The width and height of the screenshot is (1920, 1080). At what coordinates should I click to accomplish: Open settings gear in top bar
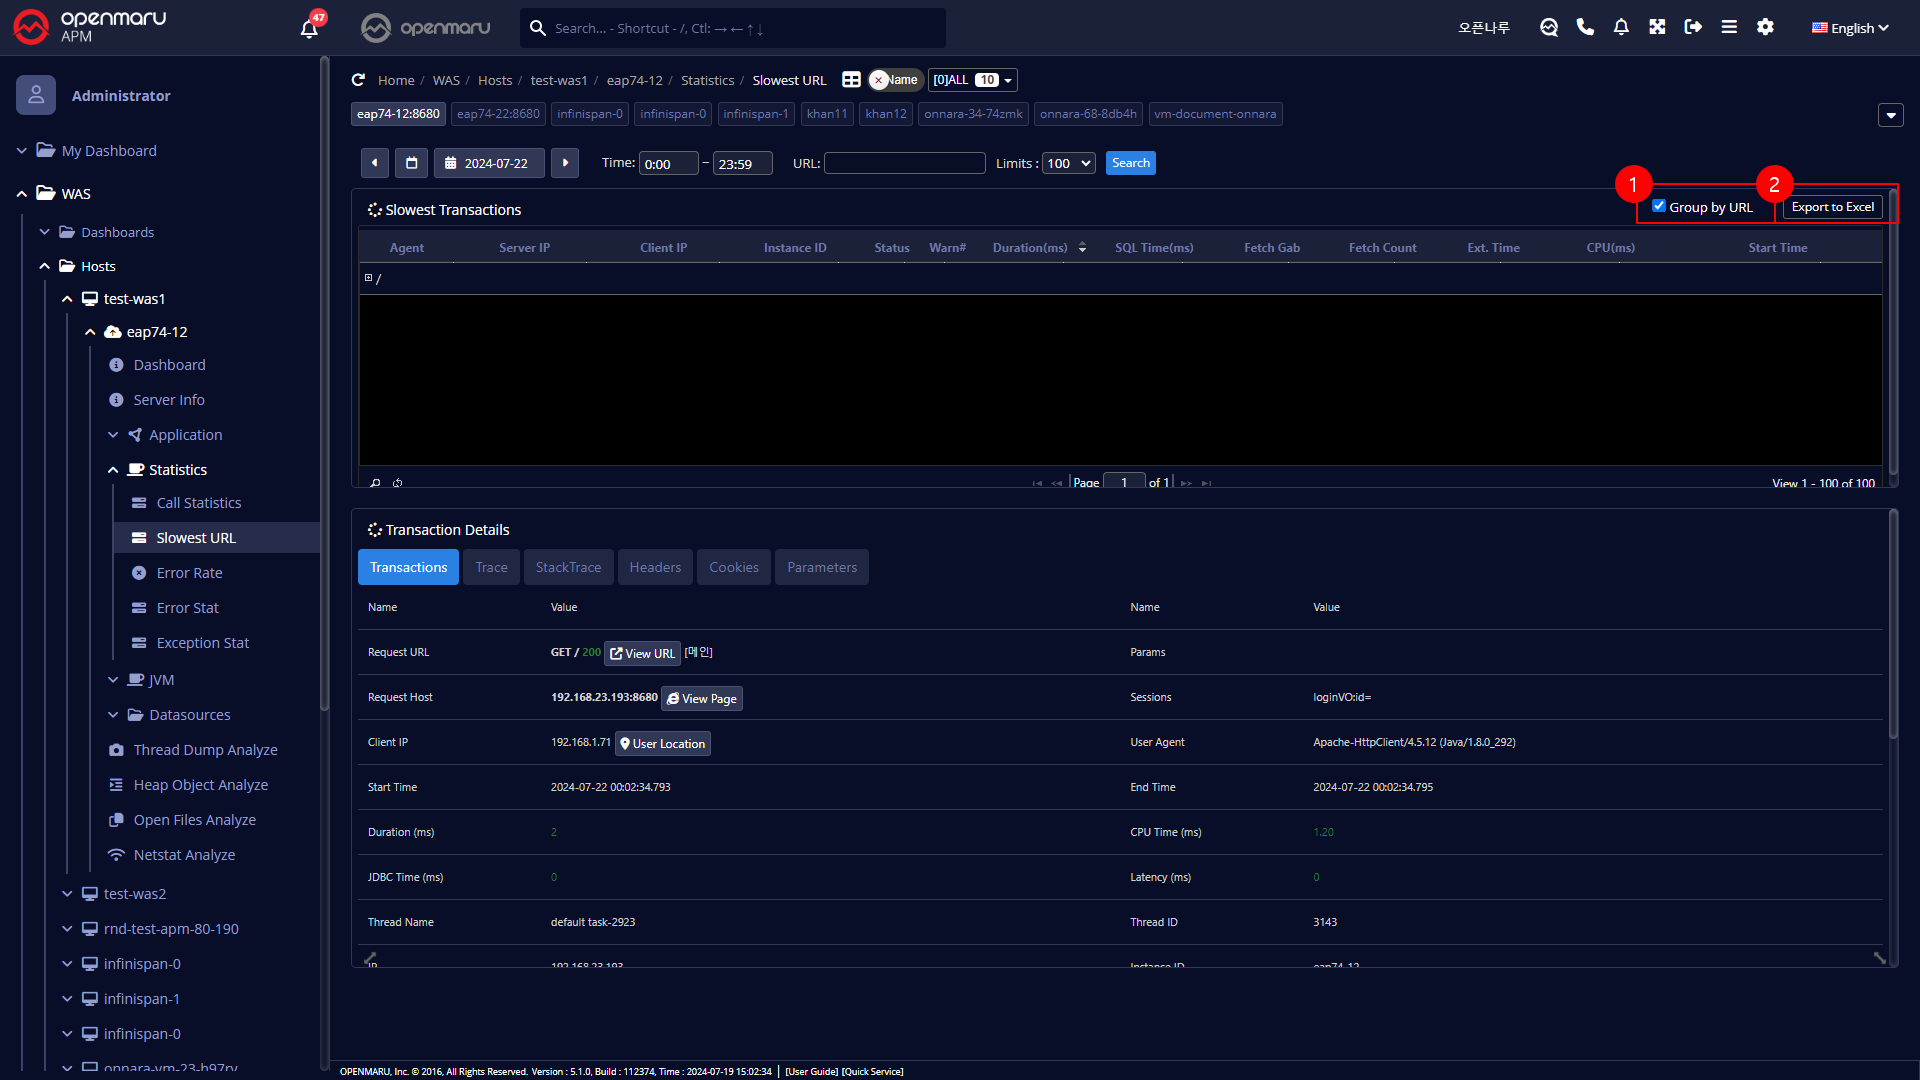tap(1765, 27)
